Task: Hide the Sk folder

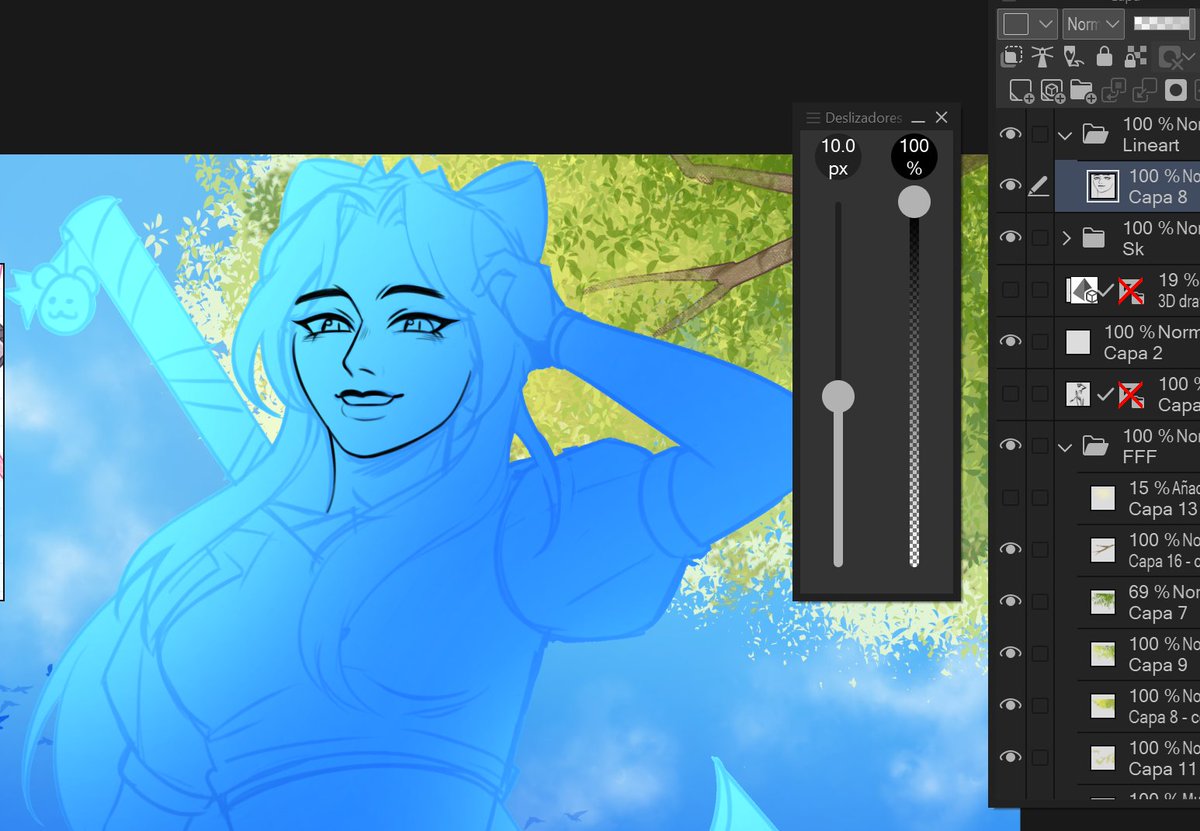Action: [x=1010, y=237]
